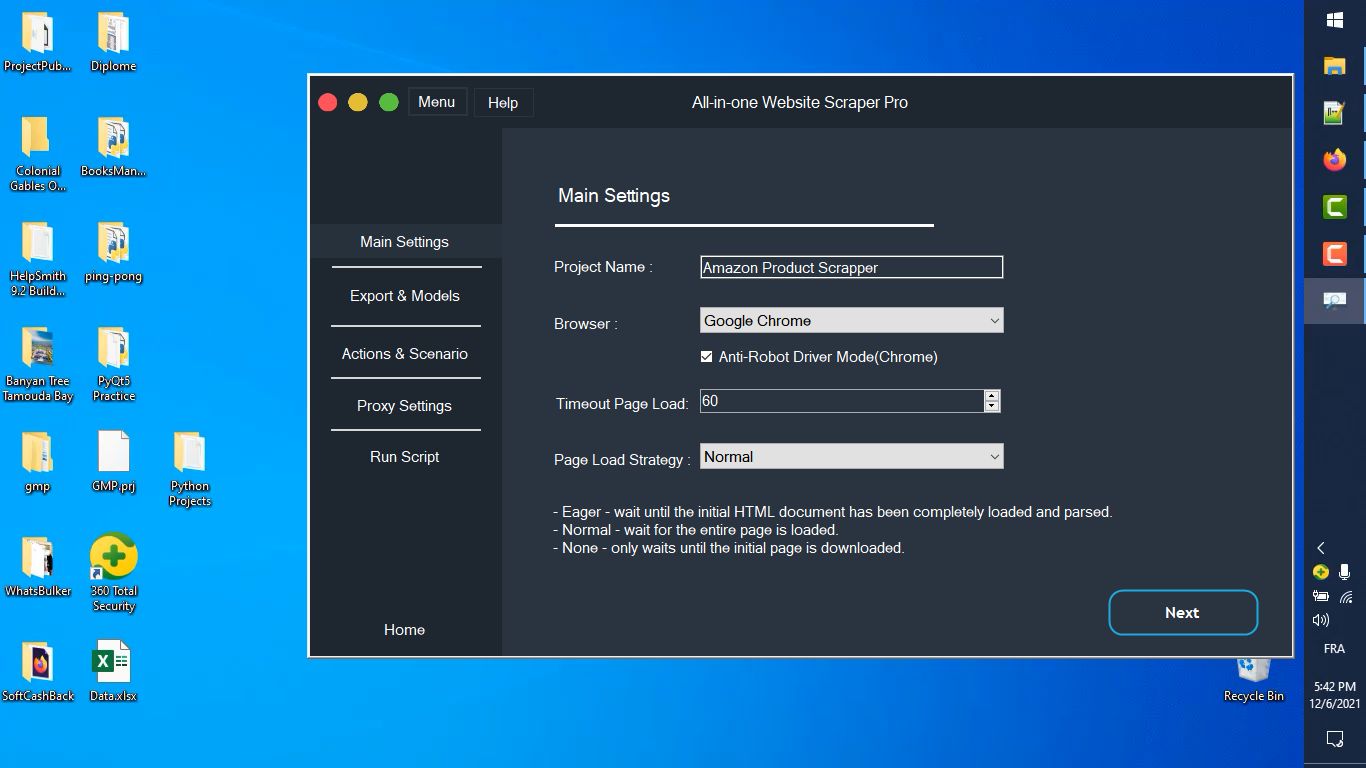Viewport: 1366px width, 768px height.
Task: Expand the Page Load Strategy dropdown
Action: (x=851, y=457)
